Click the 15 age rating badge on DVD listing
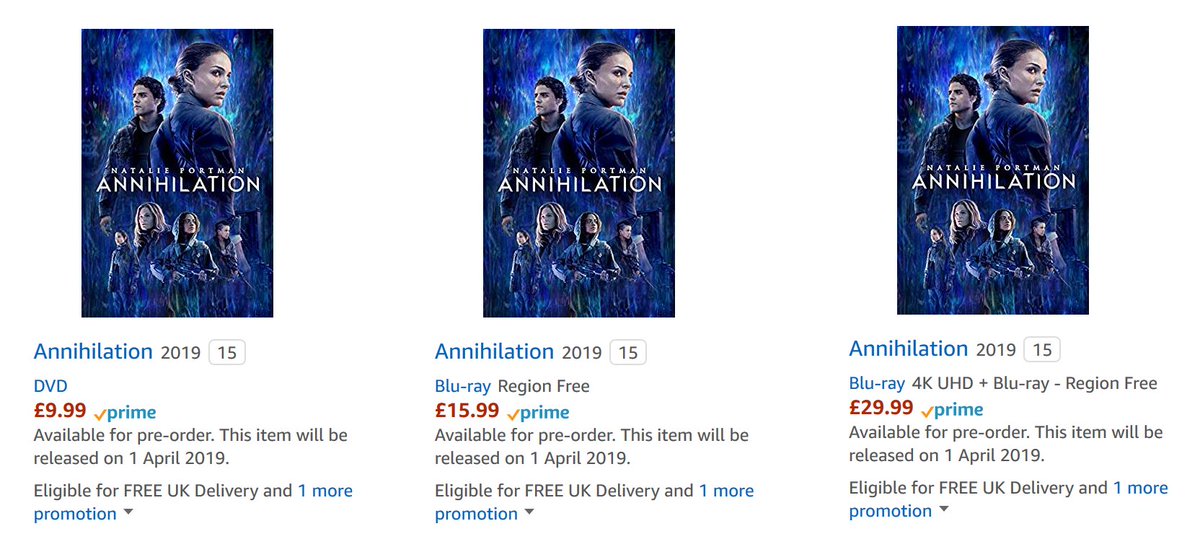The image size is (1200, 547). tap(227, 352)
